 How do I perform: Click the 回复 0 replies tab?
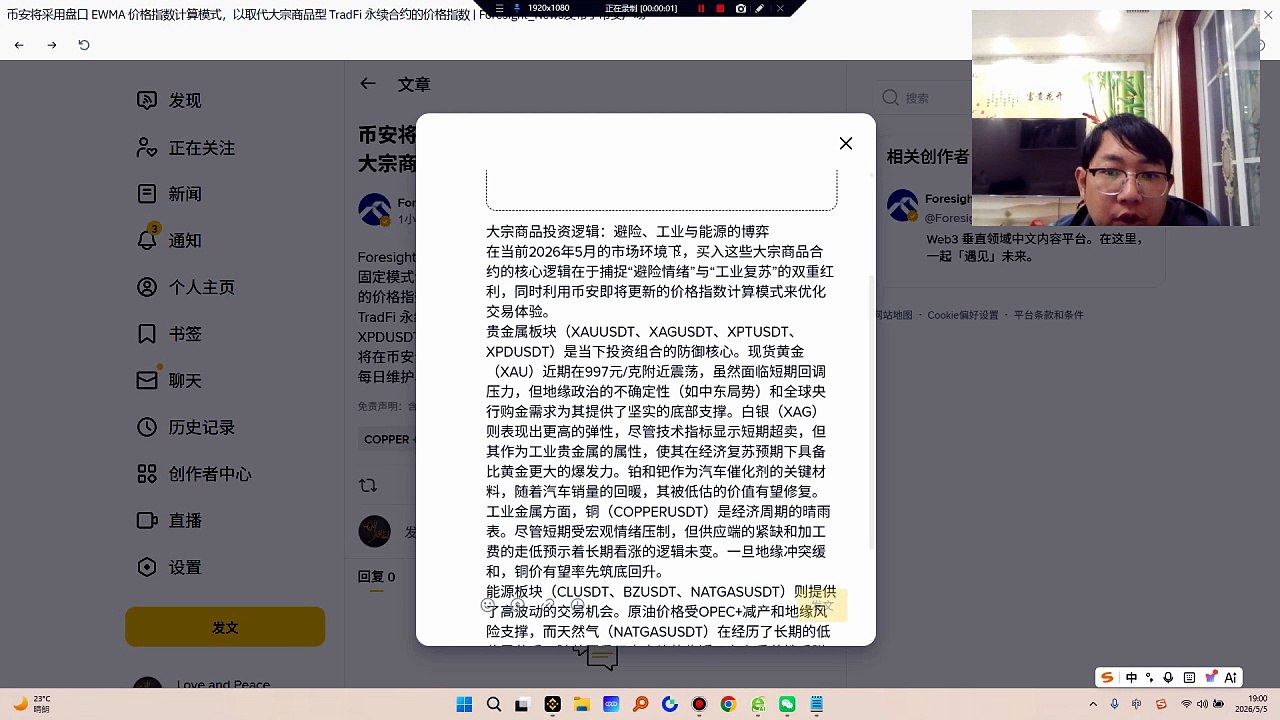(x=376, y=577)
